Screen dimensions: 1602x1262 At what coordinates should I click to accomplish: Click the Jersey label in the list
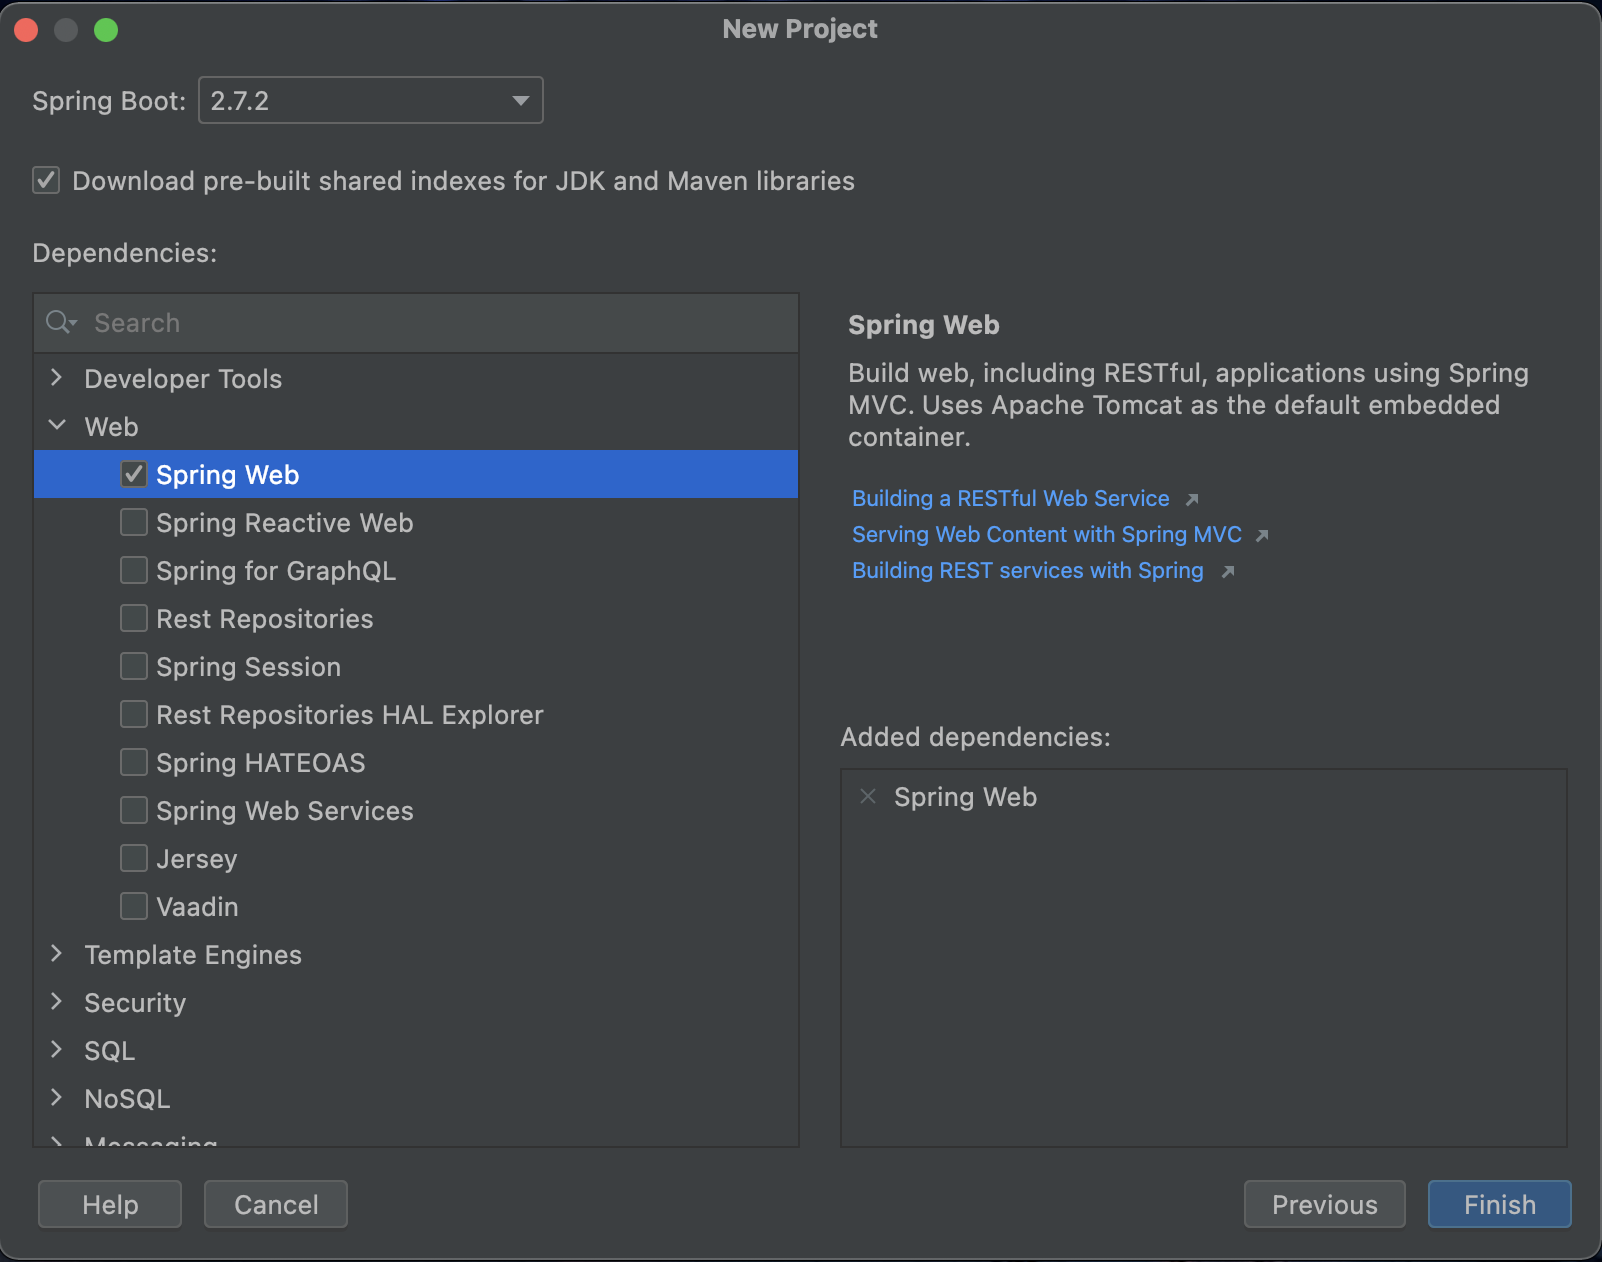(x=196, y=858)
